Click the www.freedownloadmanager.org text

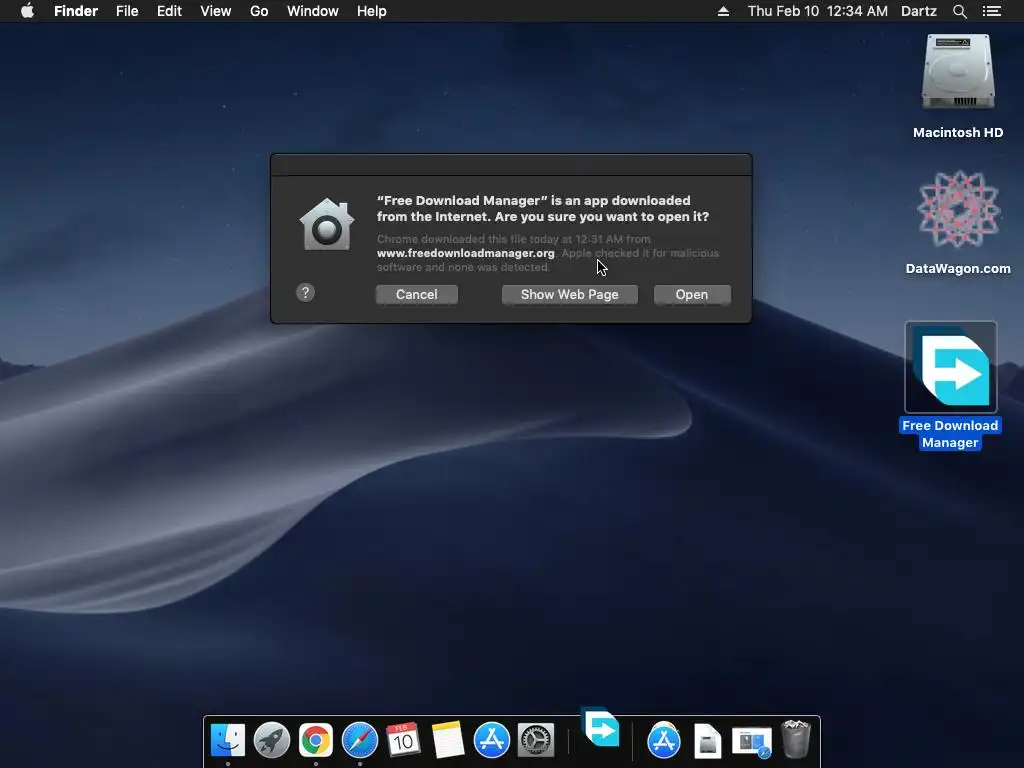coord(466,253)
